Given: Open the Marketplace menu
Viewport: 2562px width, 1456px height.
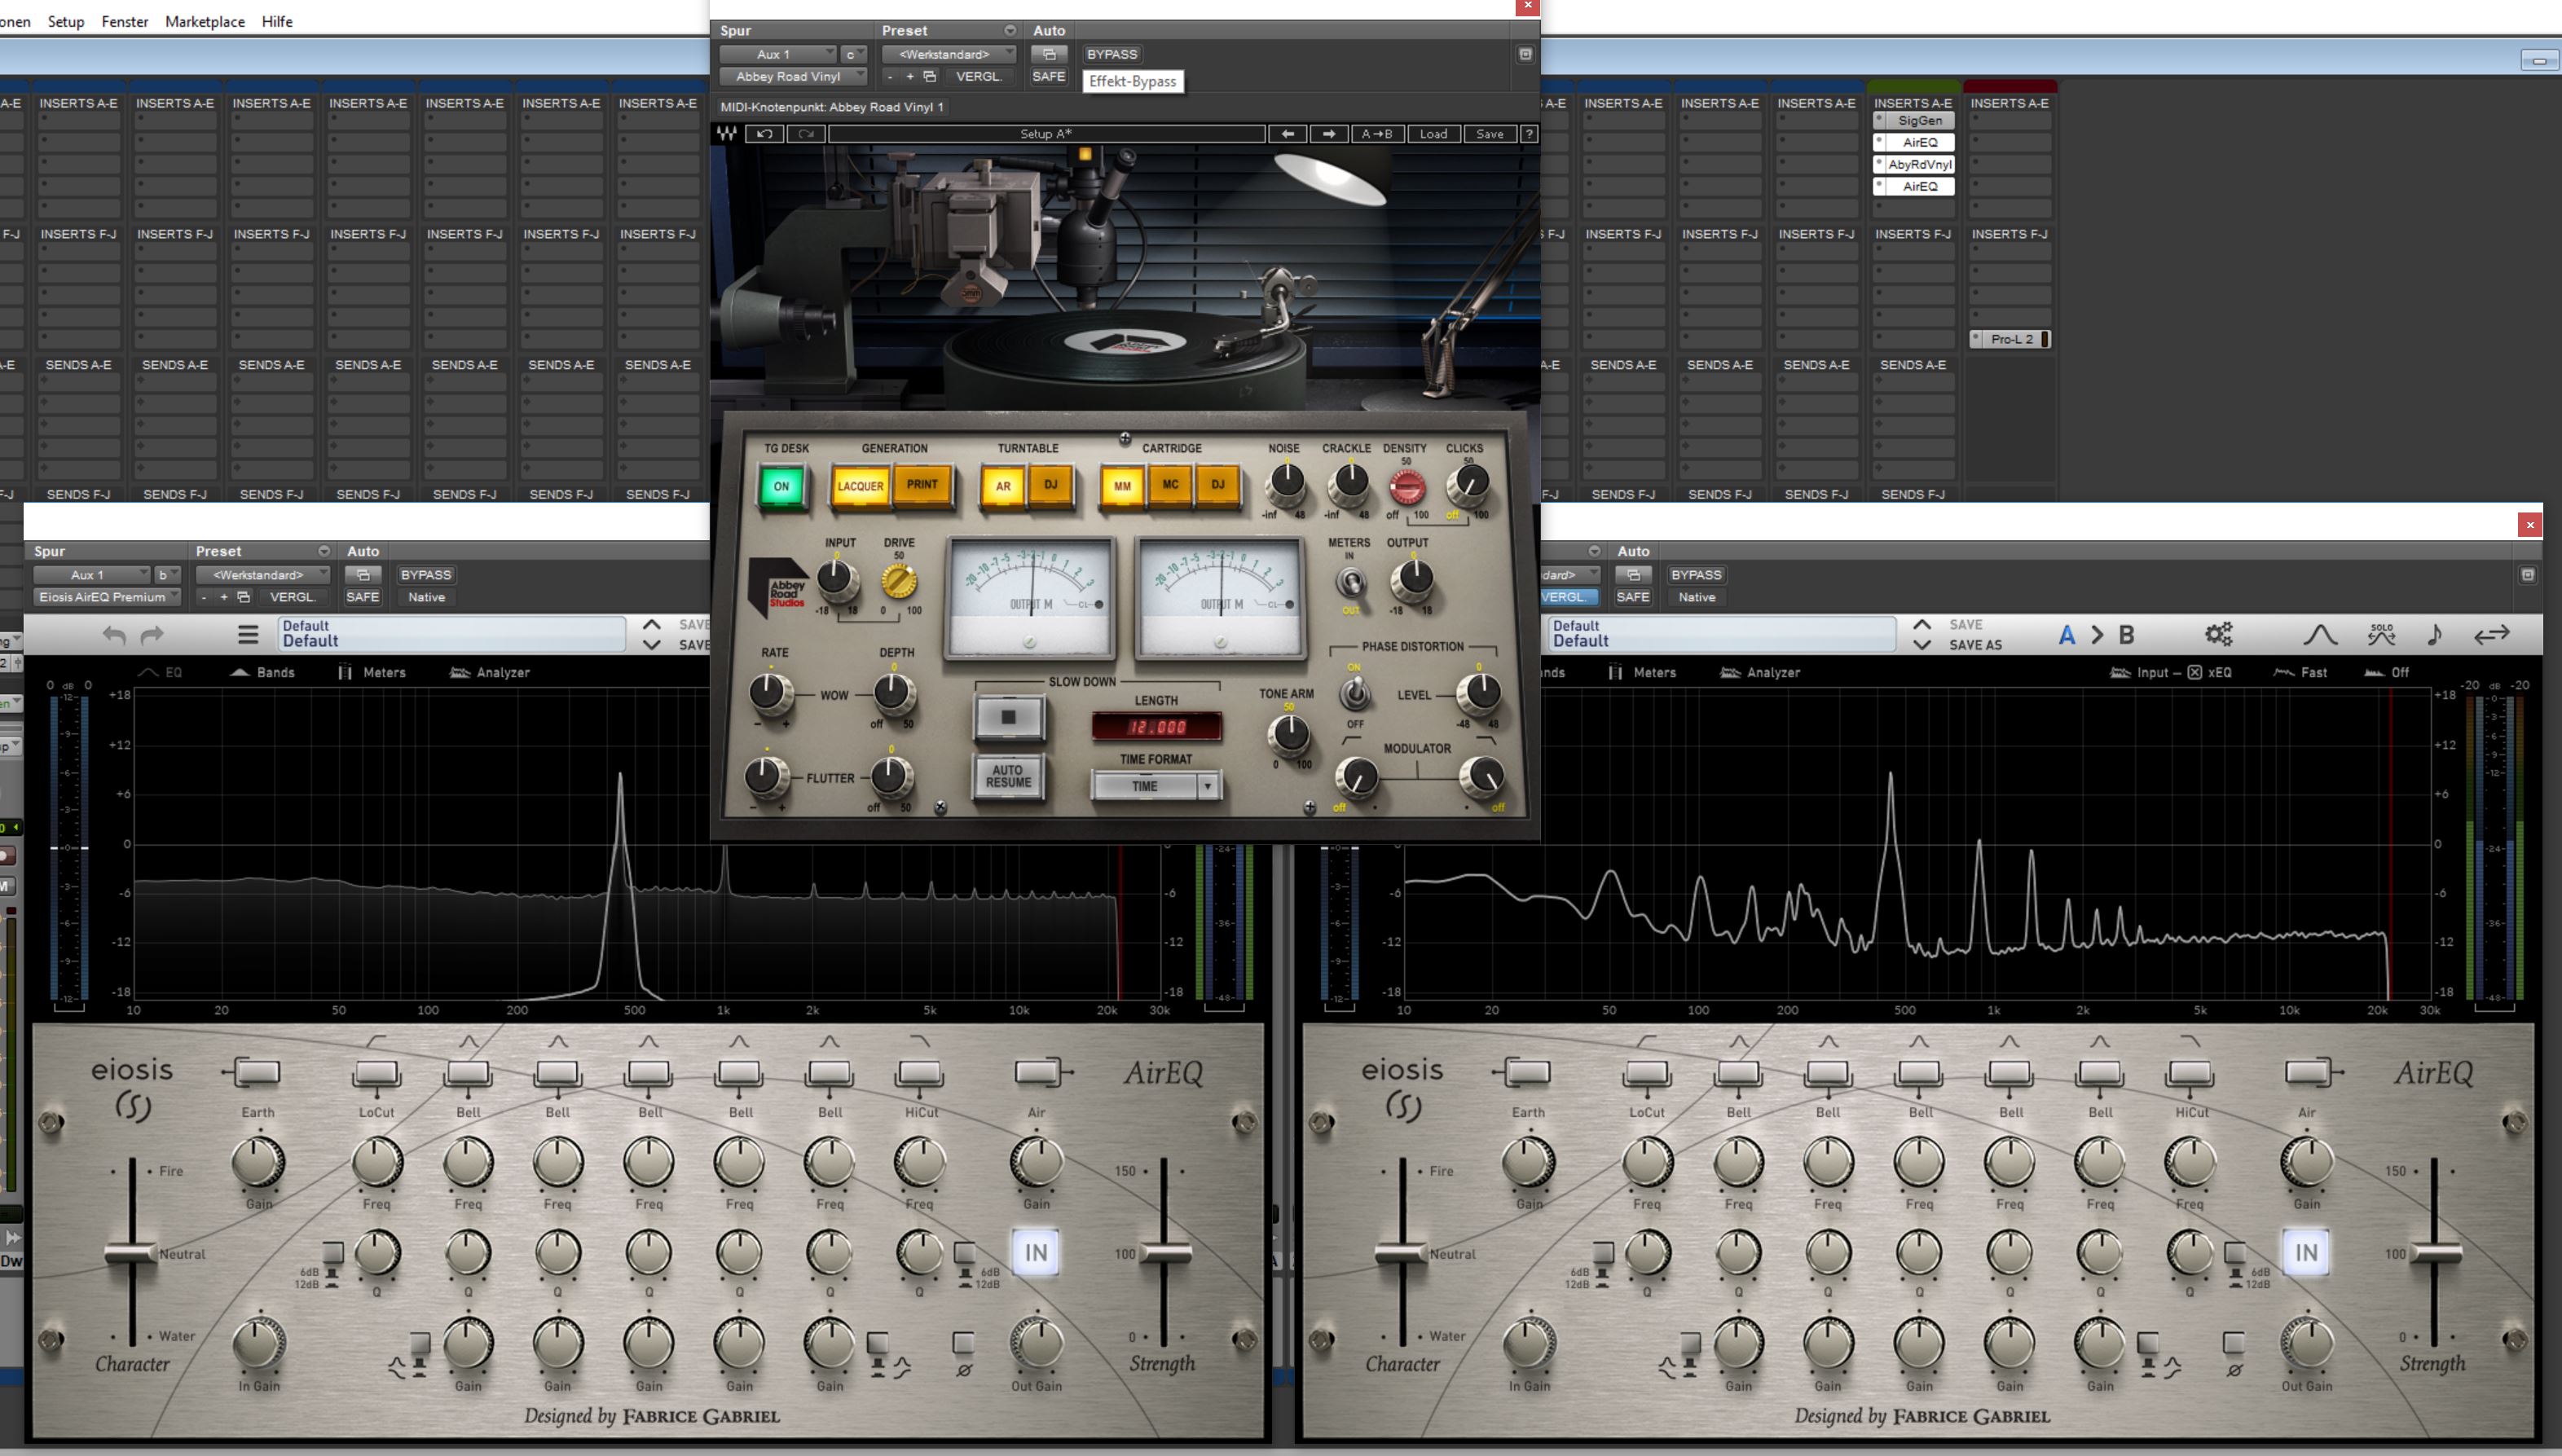Looking at the screenshot, I should pos(204,21).
